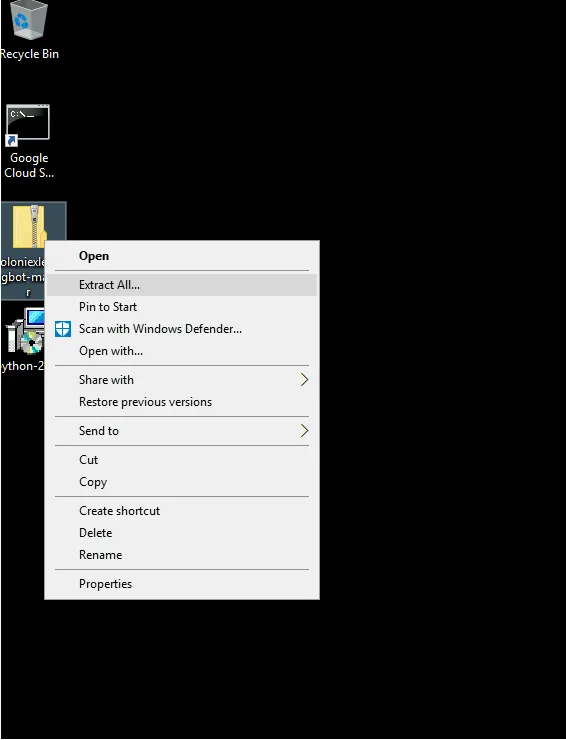Choose Extract All... from context menu
This screenshot has width=566, height=740.
coord(182,285)
